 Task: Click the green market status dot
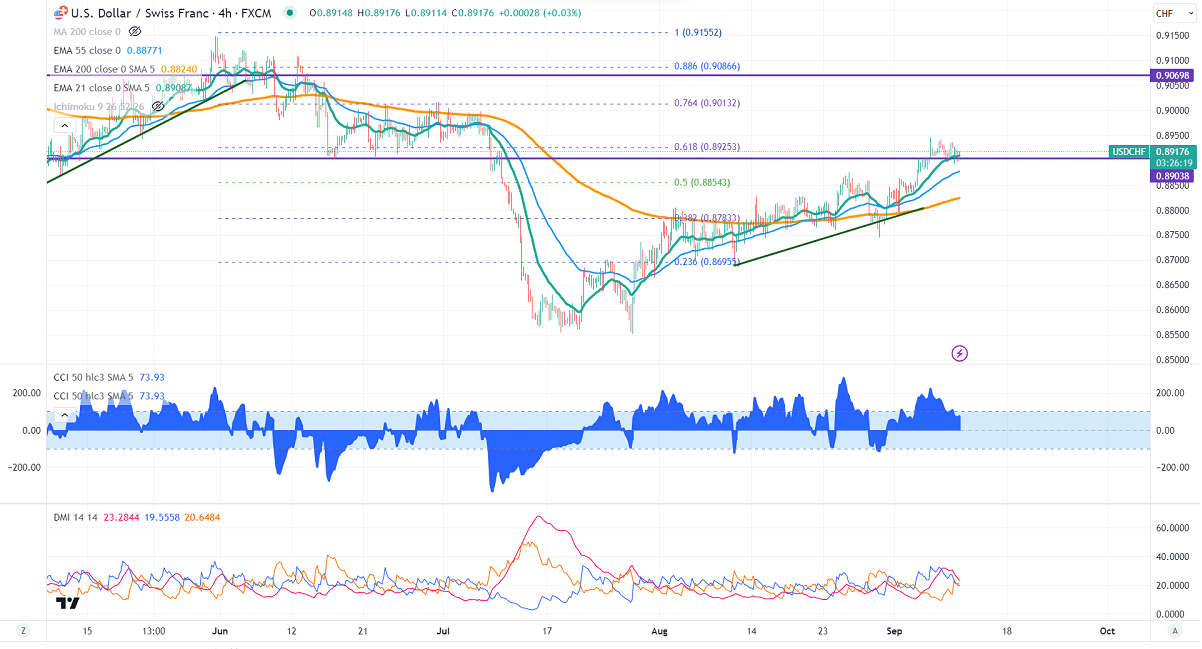[x=290, y=13]
